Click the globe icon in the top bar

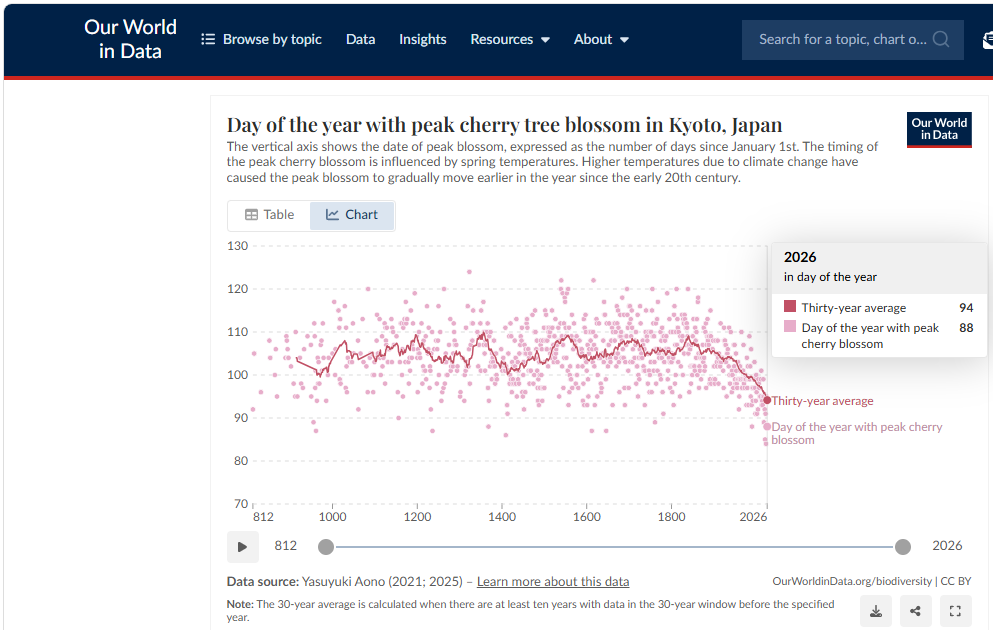[988, 39]
